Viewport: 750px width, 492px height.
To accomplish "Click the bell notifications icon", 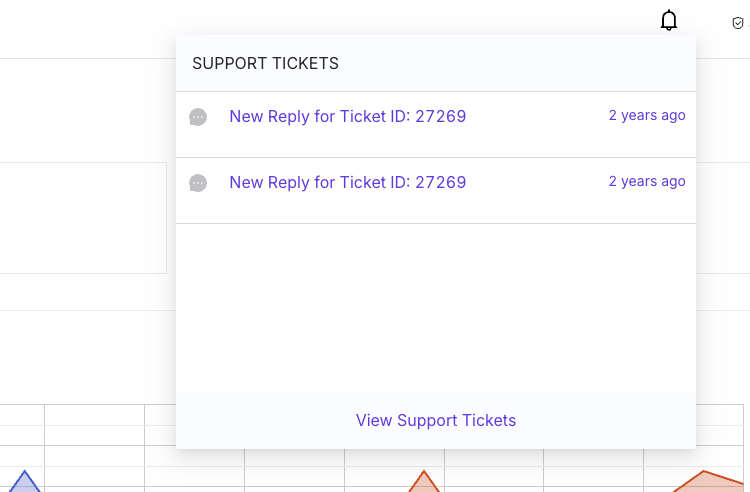I will coord(669,20).
